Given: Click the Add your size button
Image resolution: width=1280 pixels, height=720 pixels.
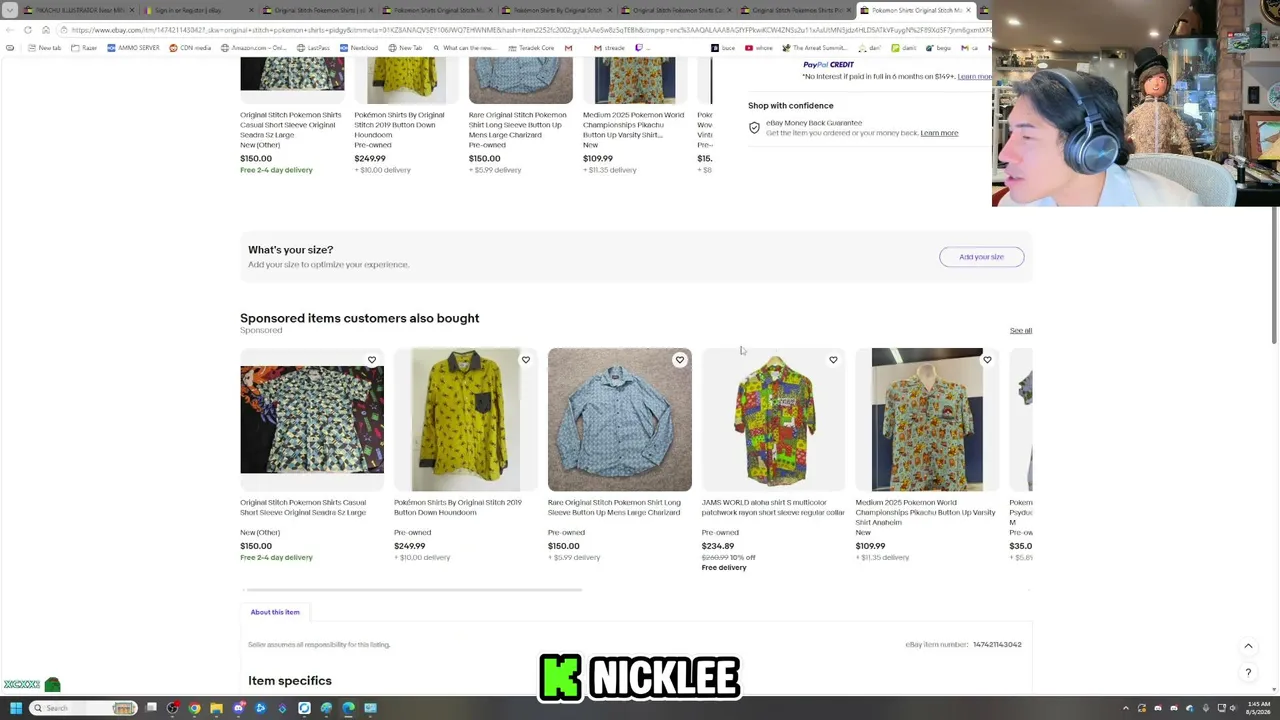Looking at the screenshot, I should pyautogui.click(x=981, y=257).
